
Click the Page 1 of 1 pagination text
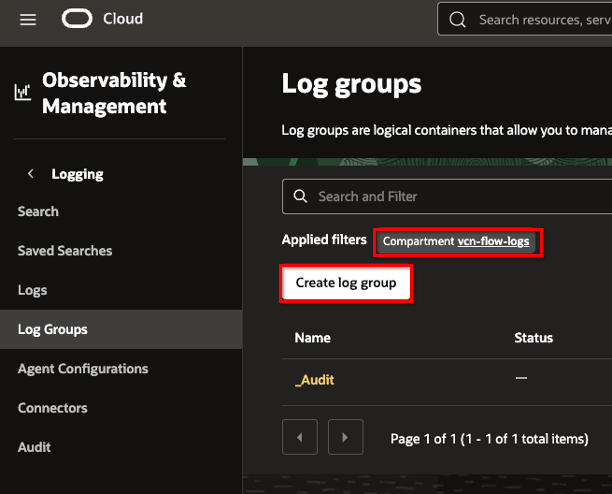489,439
